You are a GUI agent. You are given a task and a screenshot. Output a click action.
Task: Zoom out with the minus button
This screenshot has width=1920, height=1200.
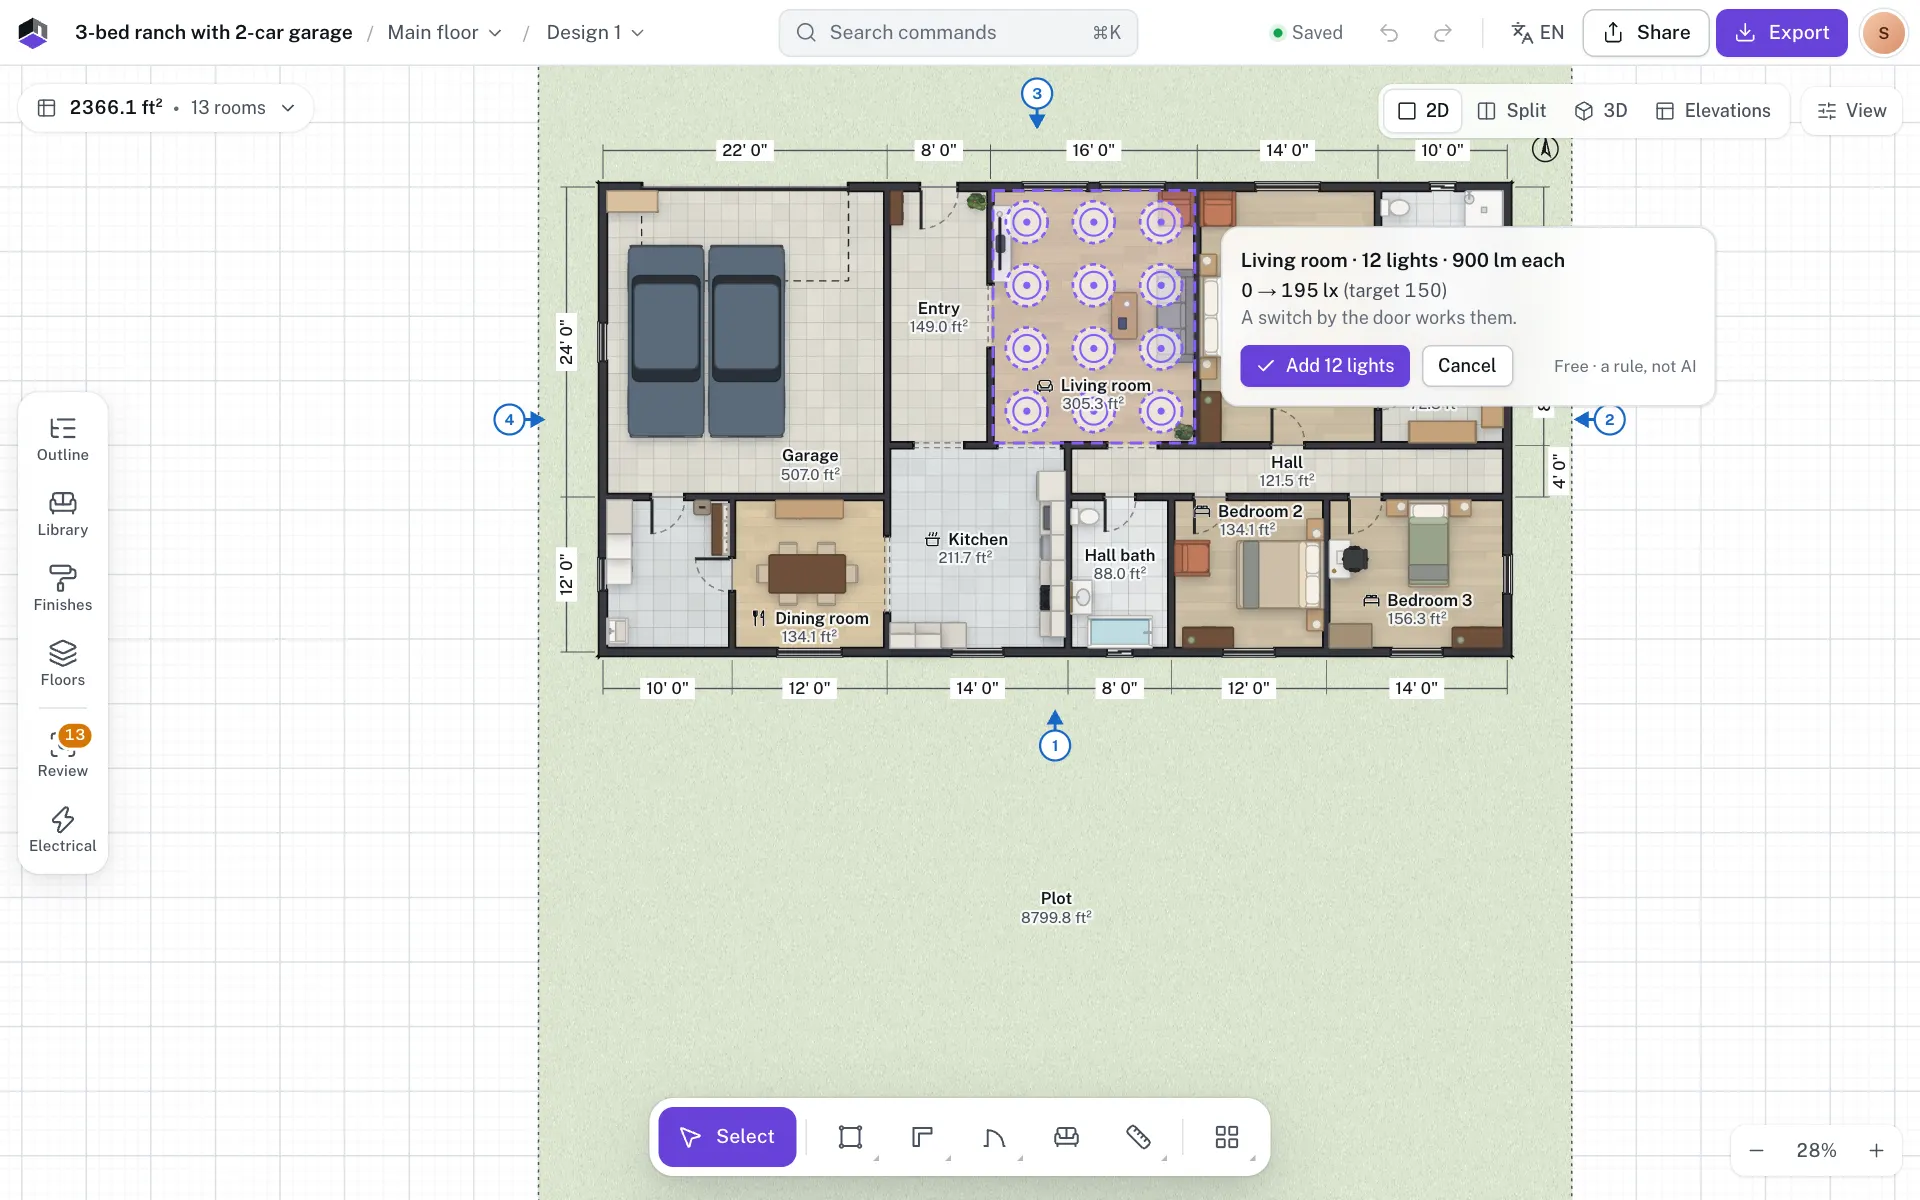pyautogui.click(x=1756, y=1151)
